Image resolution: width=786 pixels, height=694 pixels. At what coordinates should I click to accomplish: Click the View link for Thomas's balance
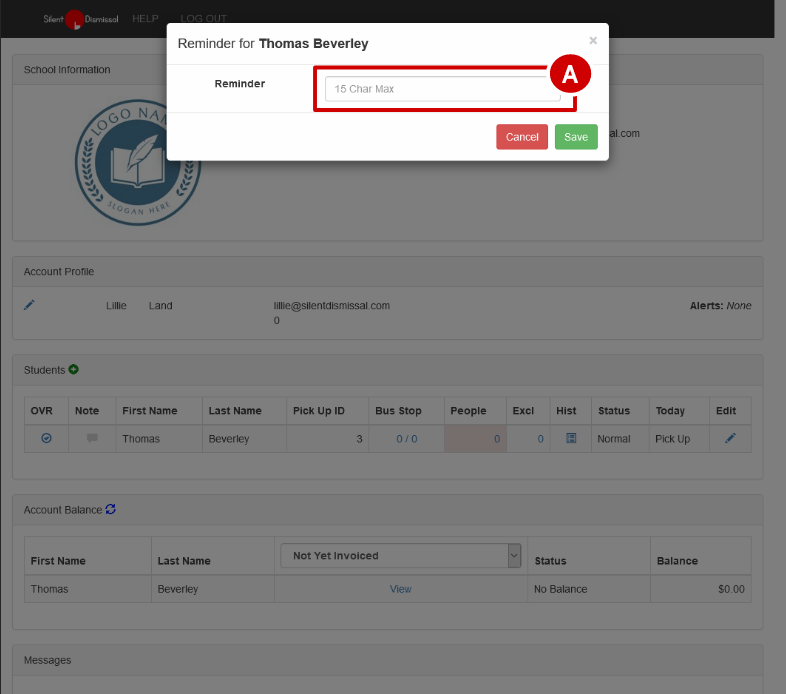click(x=400, y=589)
